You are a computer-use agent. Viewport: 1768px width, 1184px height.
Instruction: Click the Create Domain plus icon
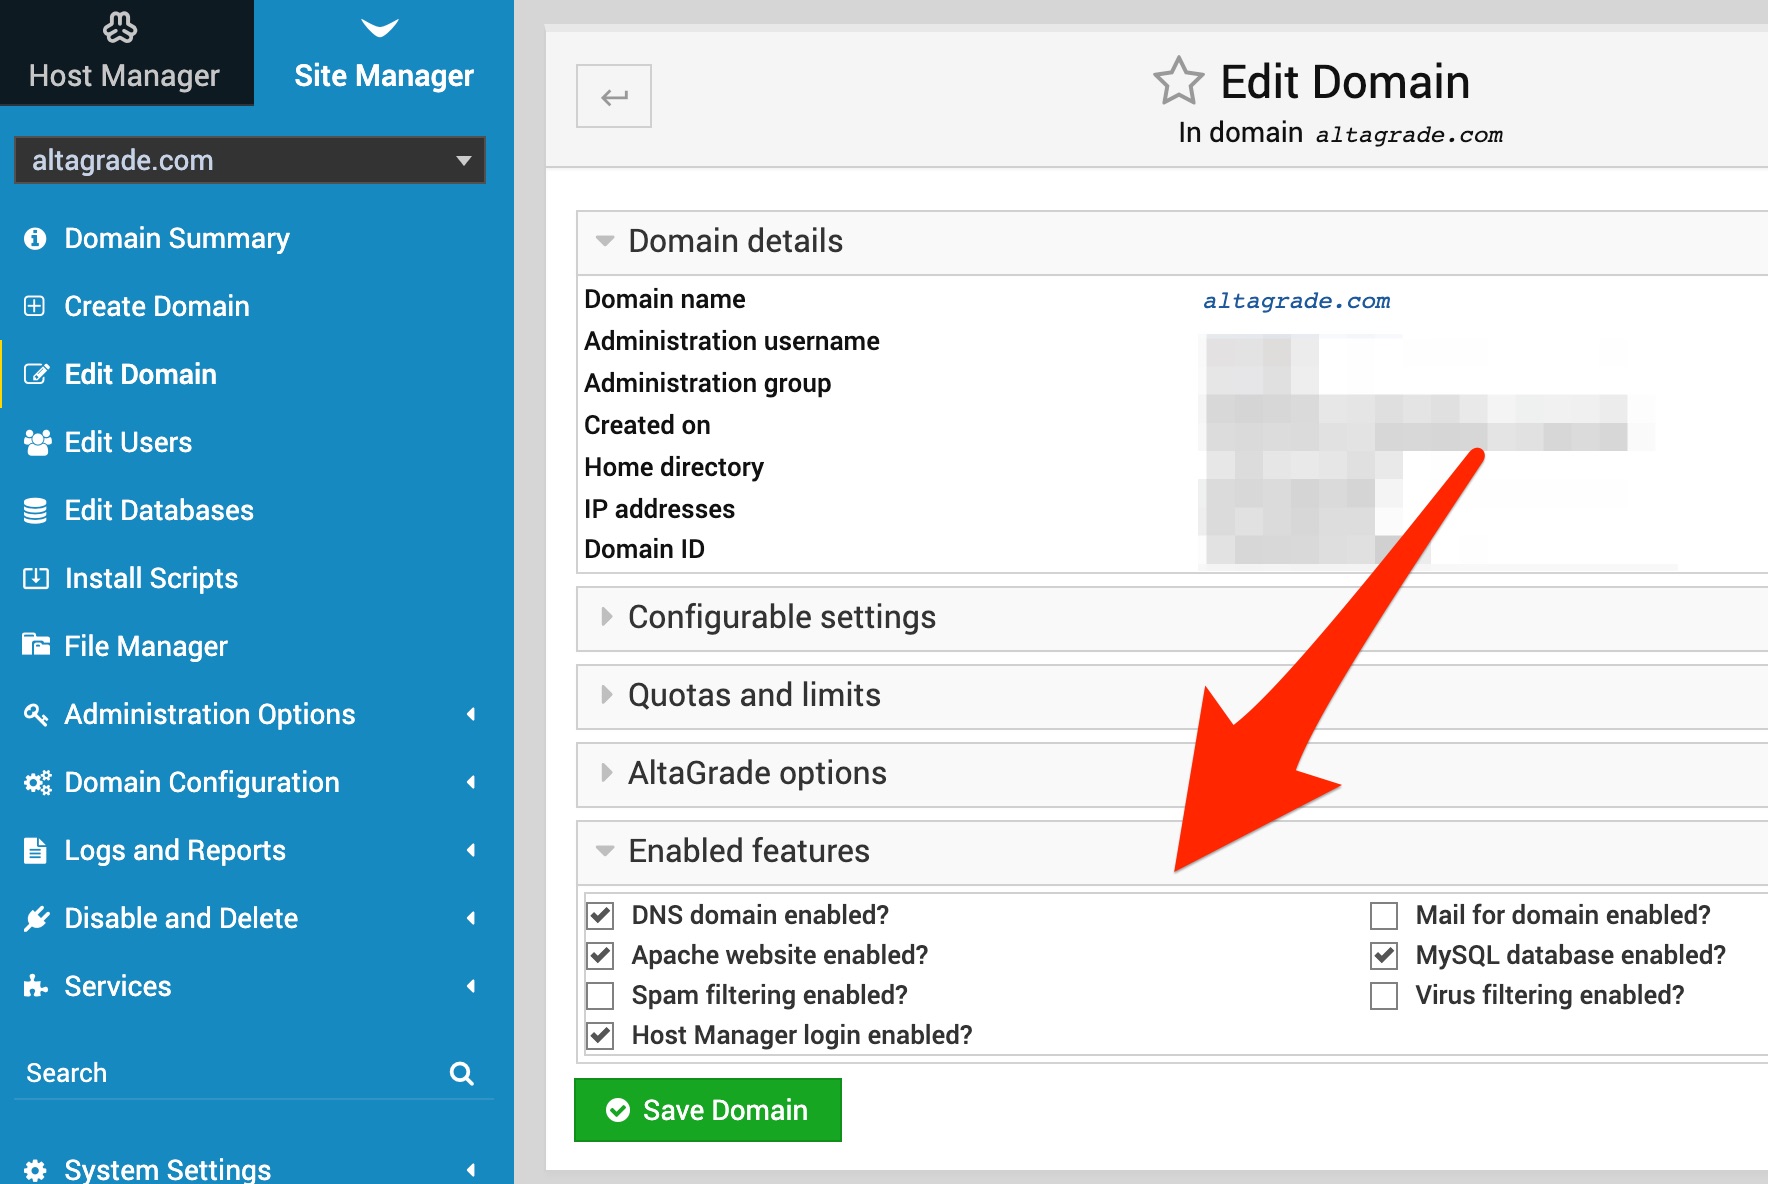tap(35, 306)
